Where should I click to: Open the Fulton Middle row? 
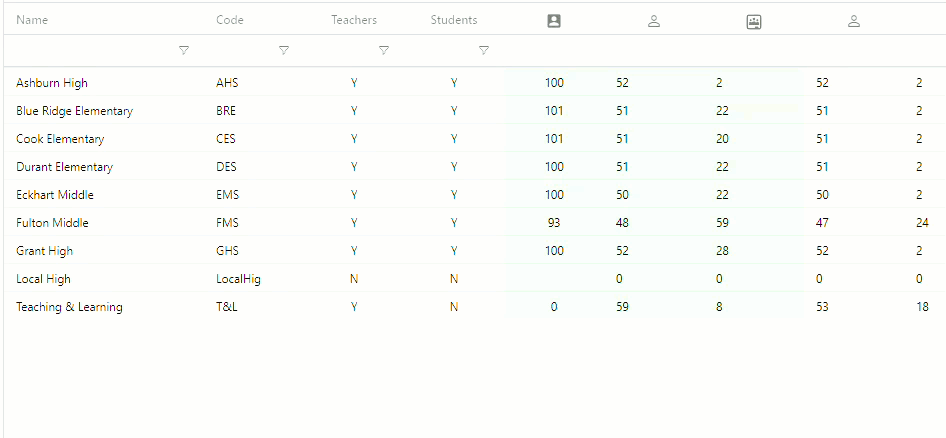pyautogui.click(x=52, y=223)
